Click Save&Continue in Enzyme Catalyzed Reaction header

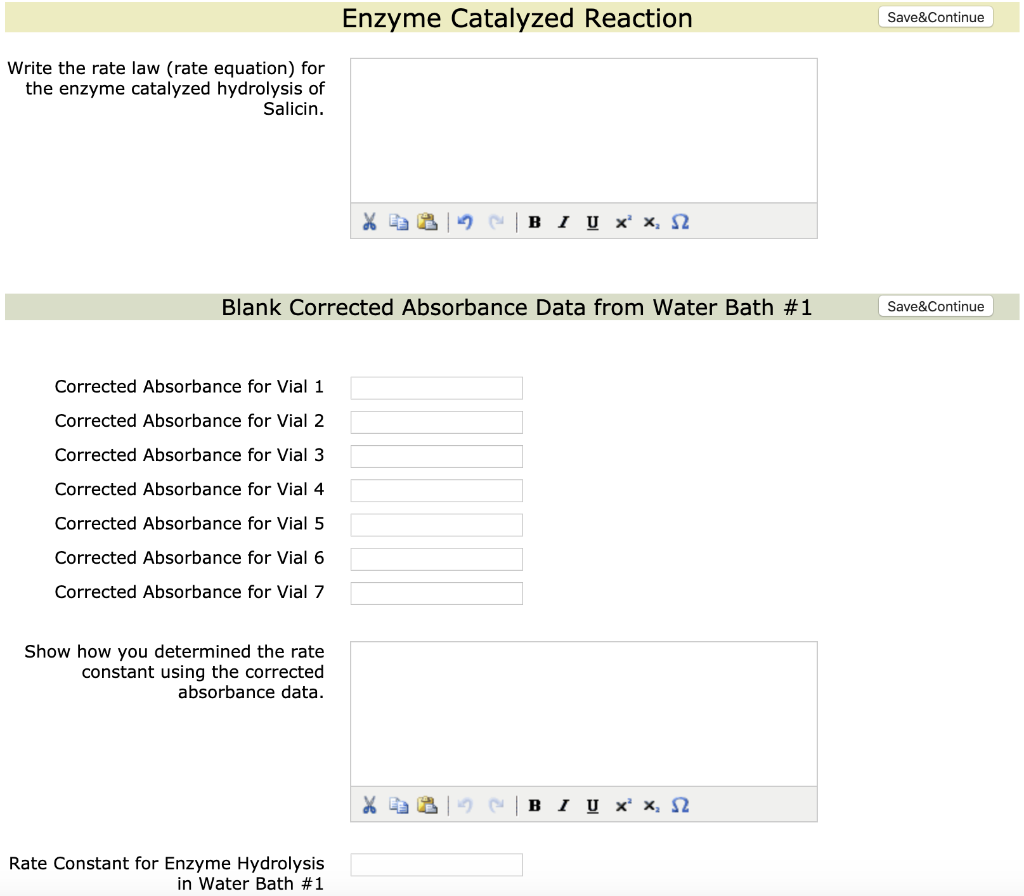coord(935,17)
